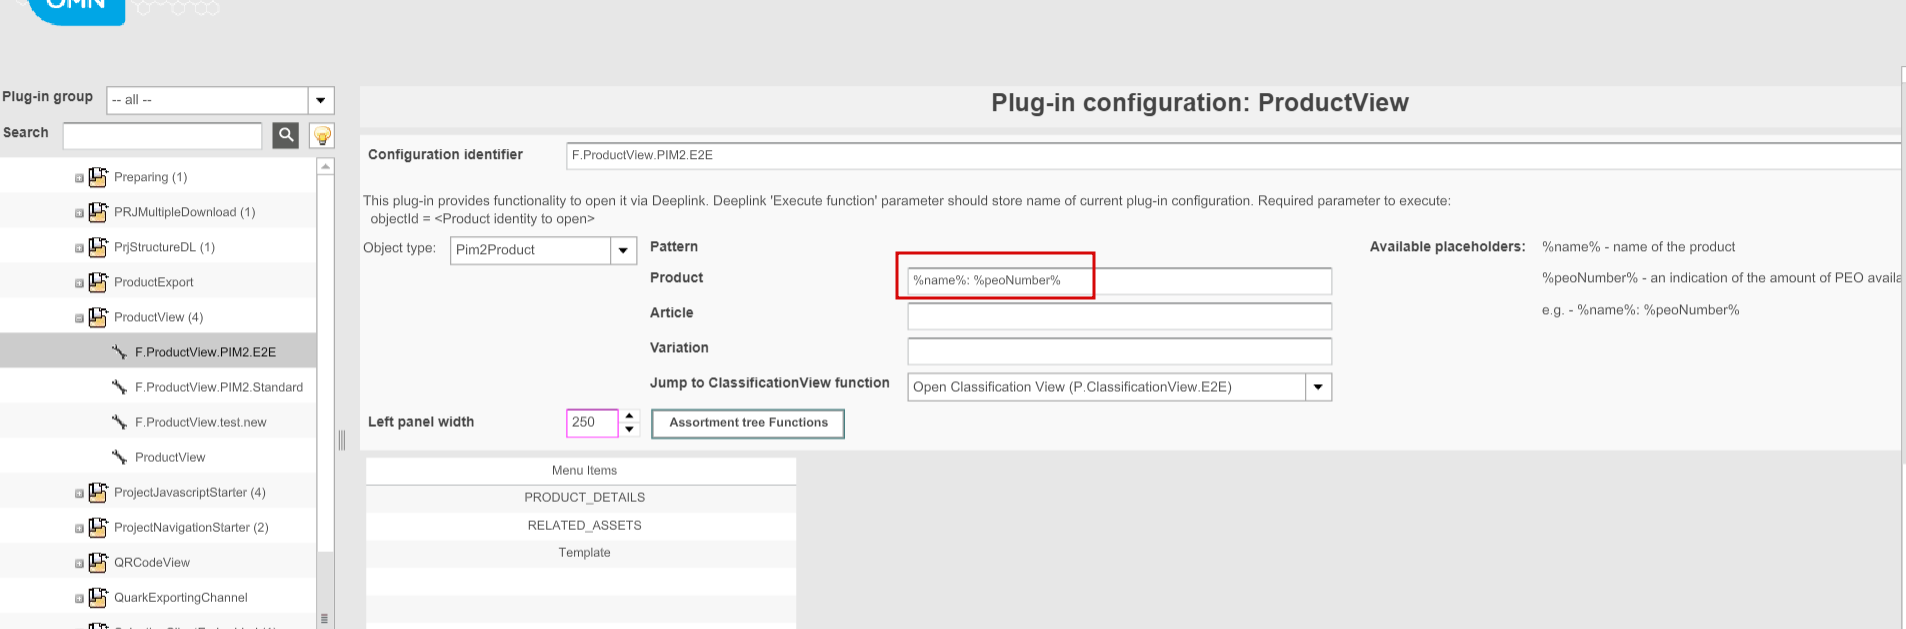1906x629 pixels.
Task: Expand the QuarkExportingChannel node
Action: click(79, 598)
